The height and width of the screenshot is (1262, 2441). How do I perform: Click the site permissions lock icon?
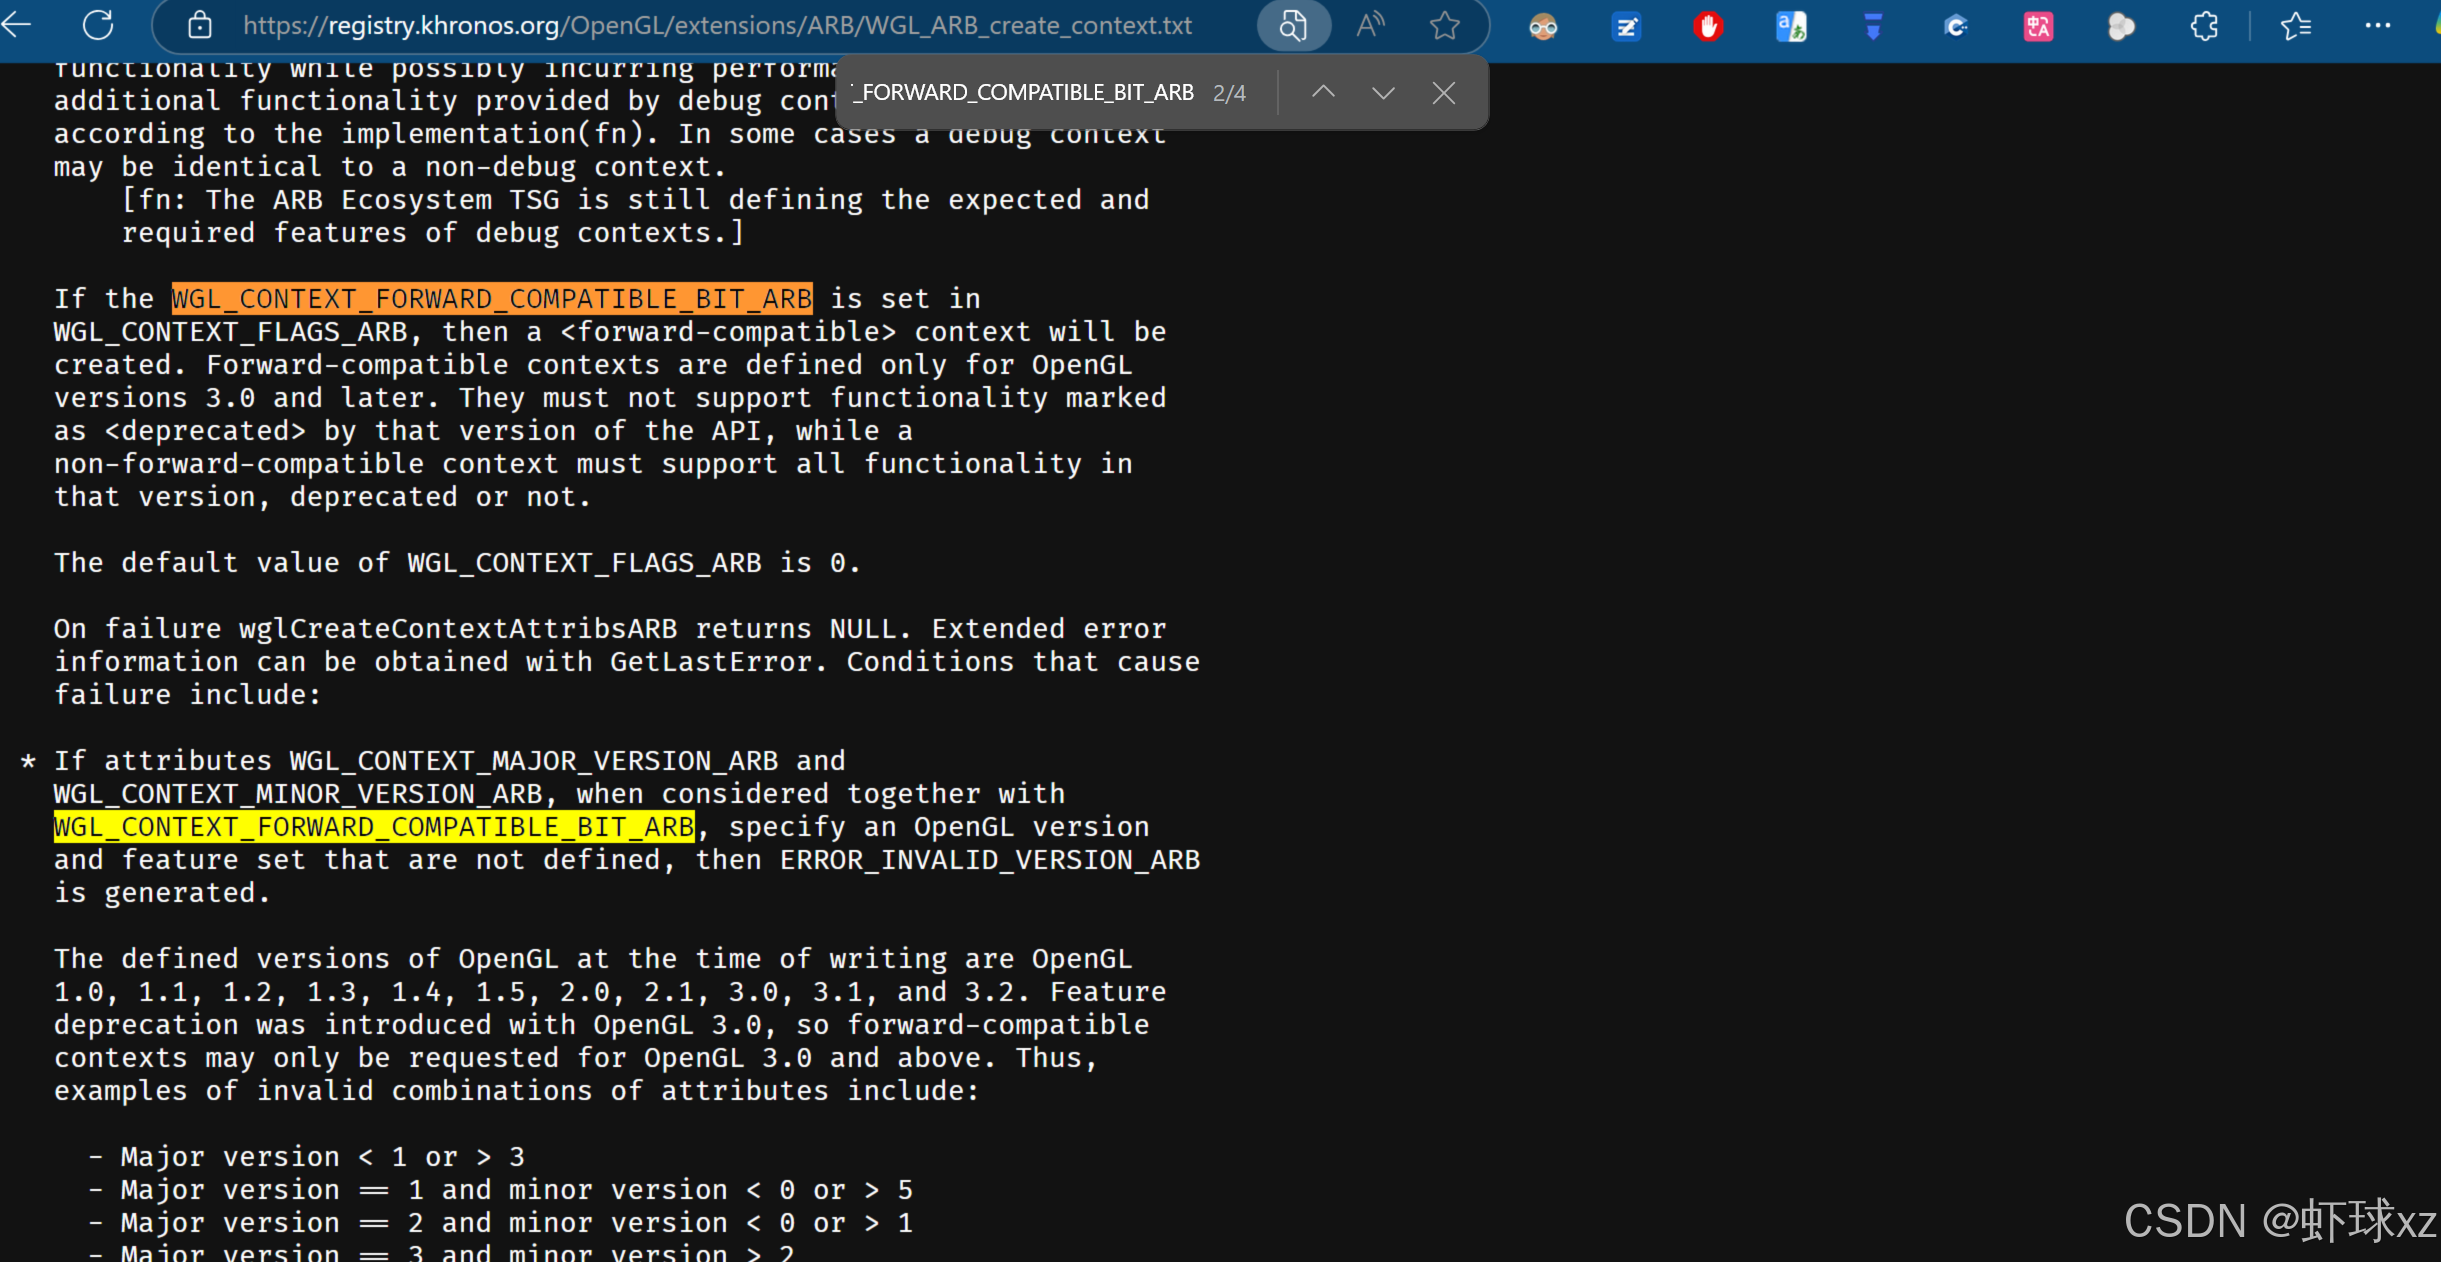tap(199, 25)
